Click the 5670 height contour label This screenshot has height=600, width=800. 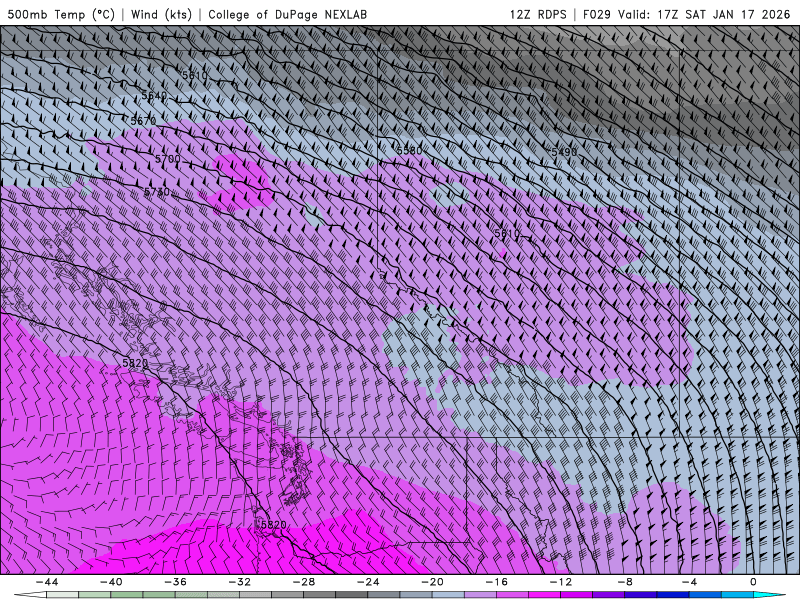coord(143,121)
